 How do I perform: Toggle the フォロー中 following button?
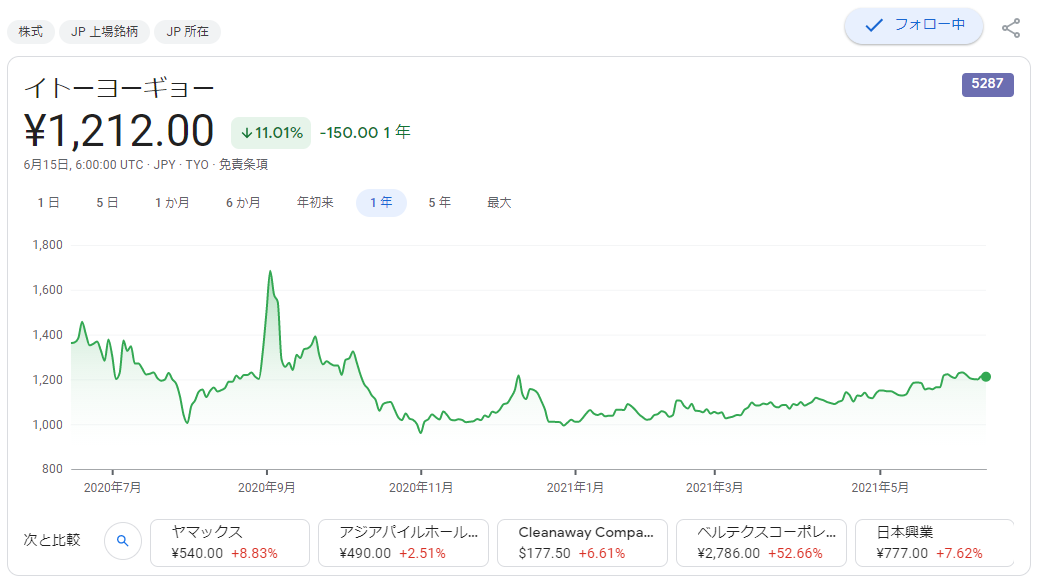[913, 26]
